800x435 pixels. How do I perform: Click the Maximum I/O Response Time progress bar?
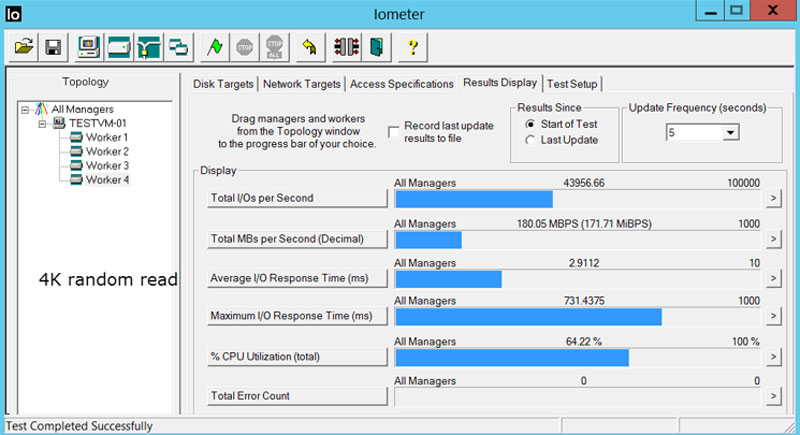click(578, 317)
